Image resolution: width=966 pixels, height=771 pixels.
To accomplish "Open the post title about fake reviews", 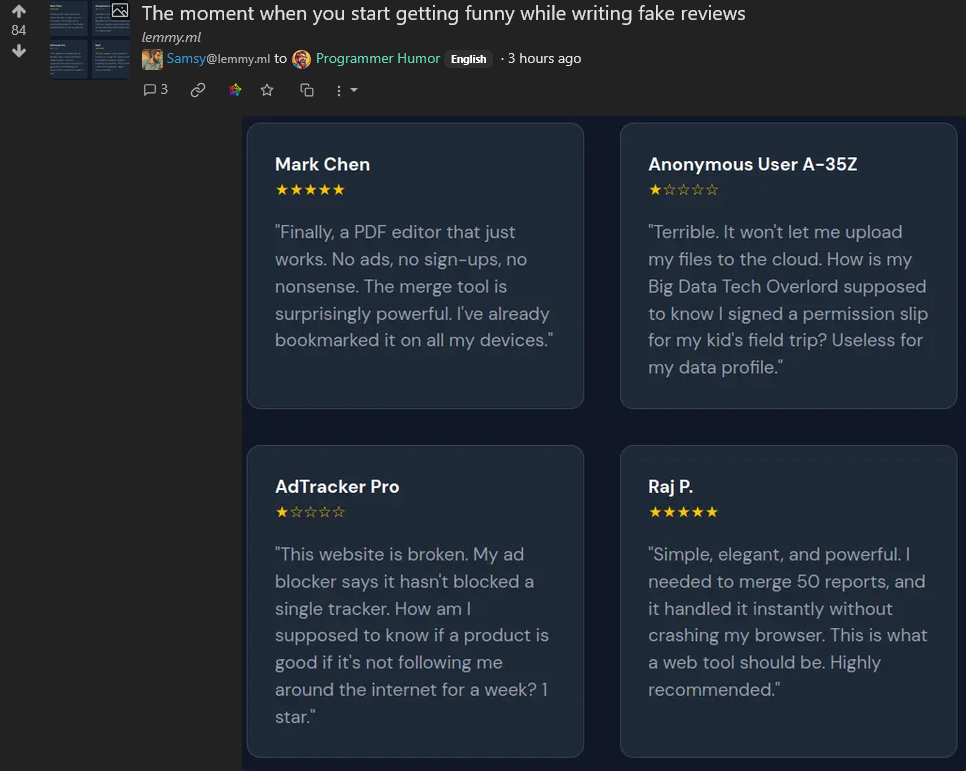I will 444,14.
